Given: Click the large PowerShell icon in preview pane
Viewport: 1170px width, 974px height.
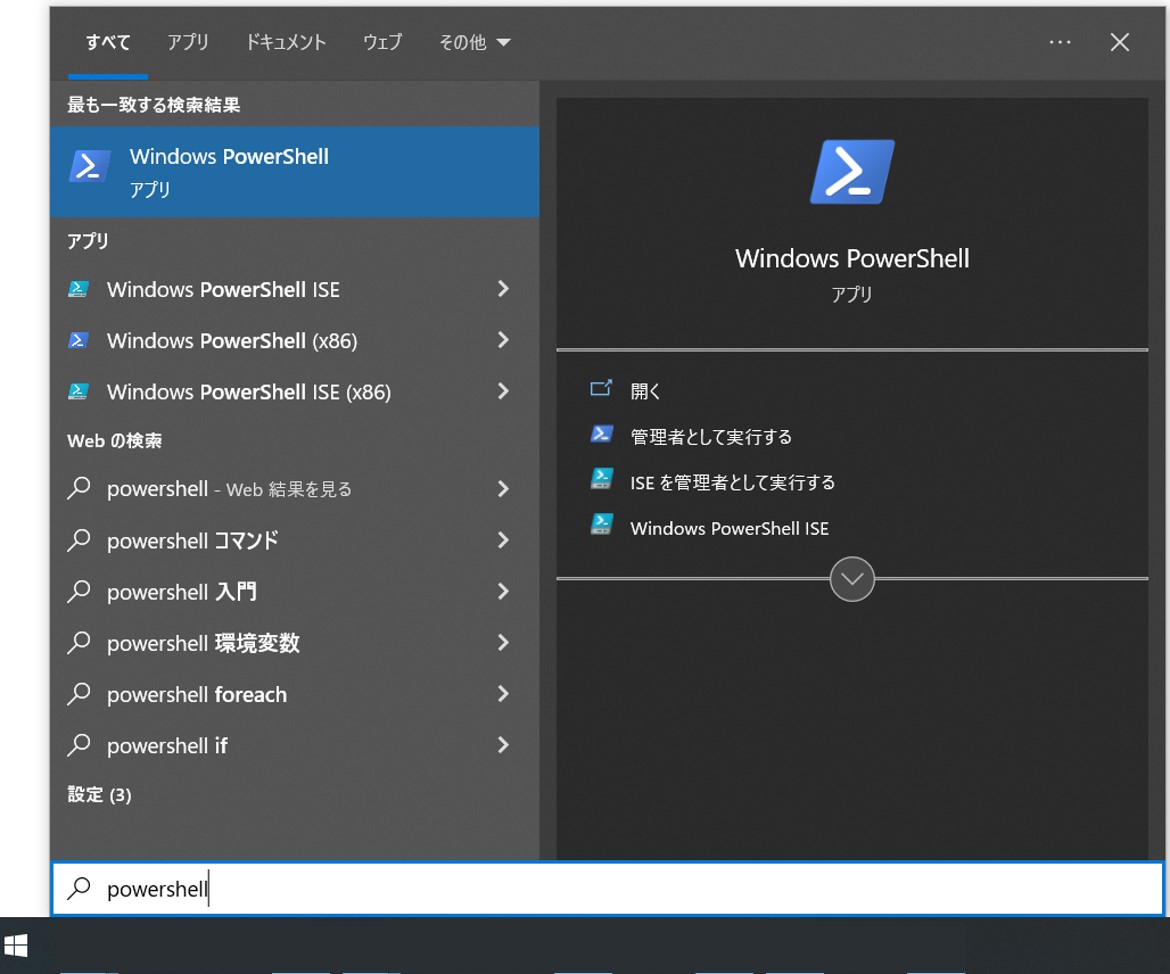Looking at the screenshot, I should [852, 172].
